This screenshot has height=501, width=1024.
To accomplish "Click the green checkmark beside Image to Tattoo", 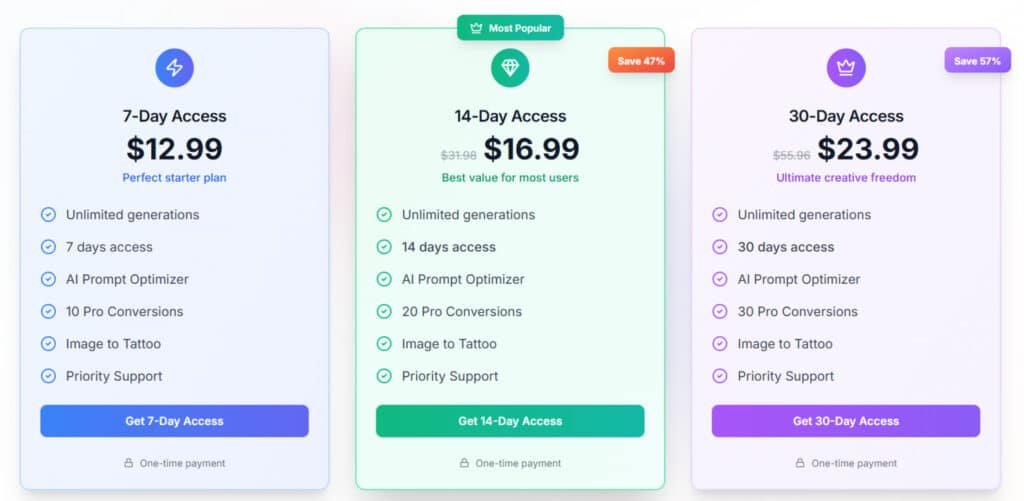I will pos(384,344).
